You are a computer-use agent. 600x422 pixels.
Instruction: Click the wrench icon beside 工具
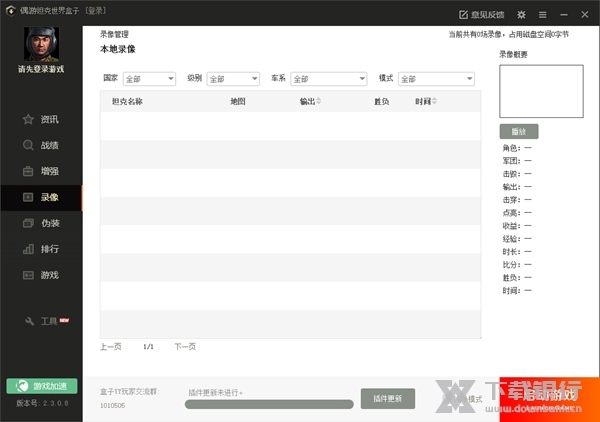29,321
